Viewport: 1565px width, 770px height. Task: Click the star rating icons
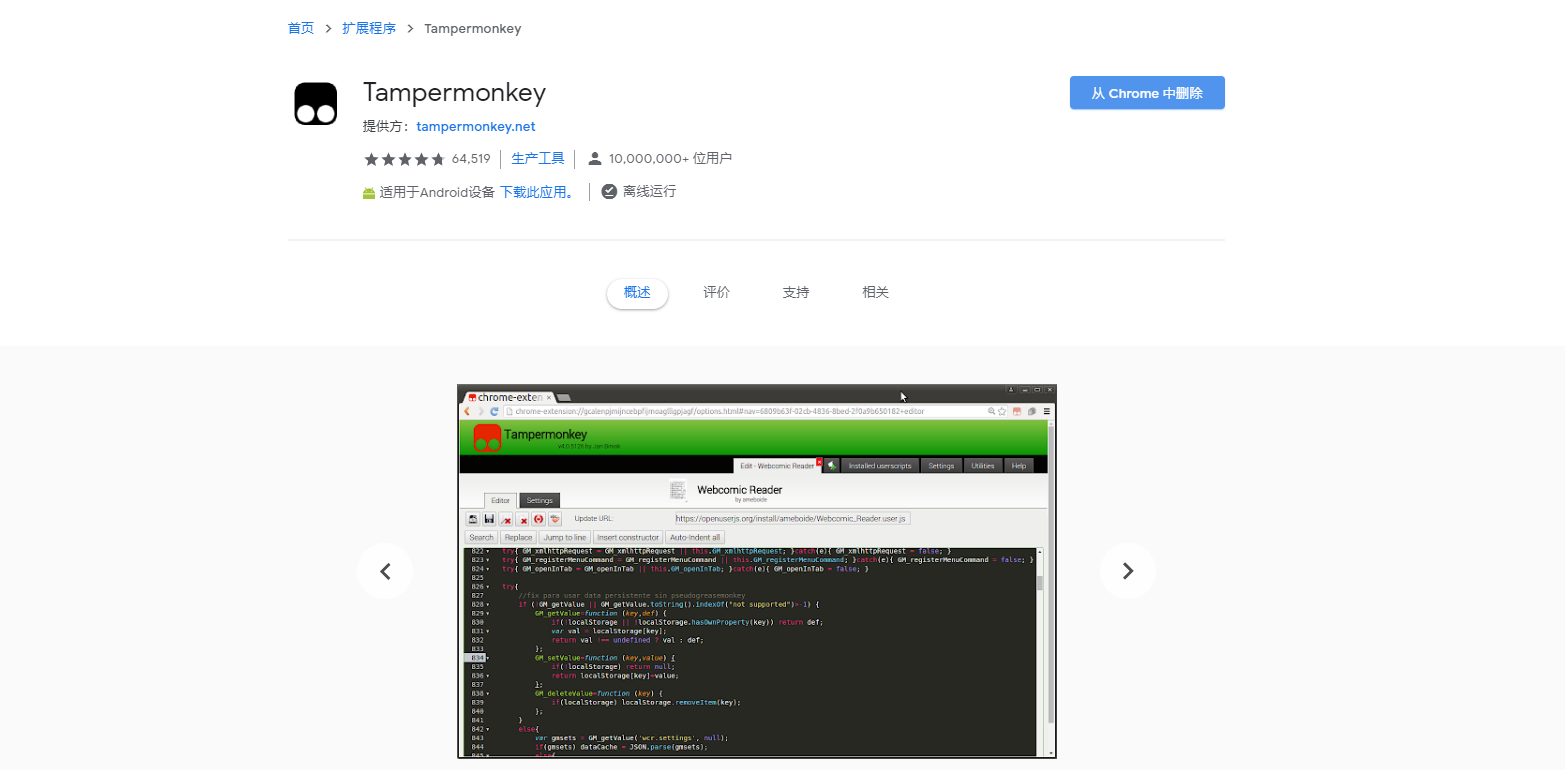pyautogui.click(x=404, y=159)
